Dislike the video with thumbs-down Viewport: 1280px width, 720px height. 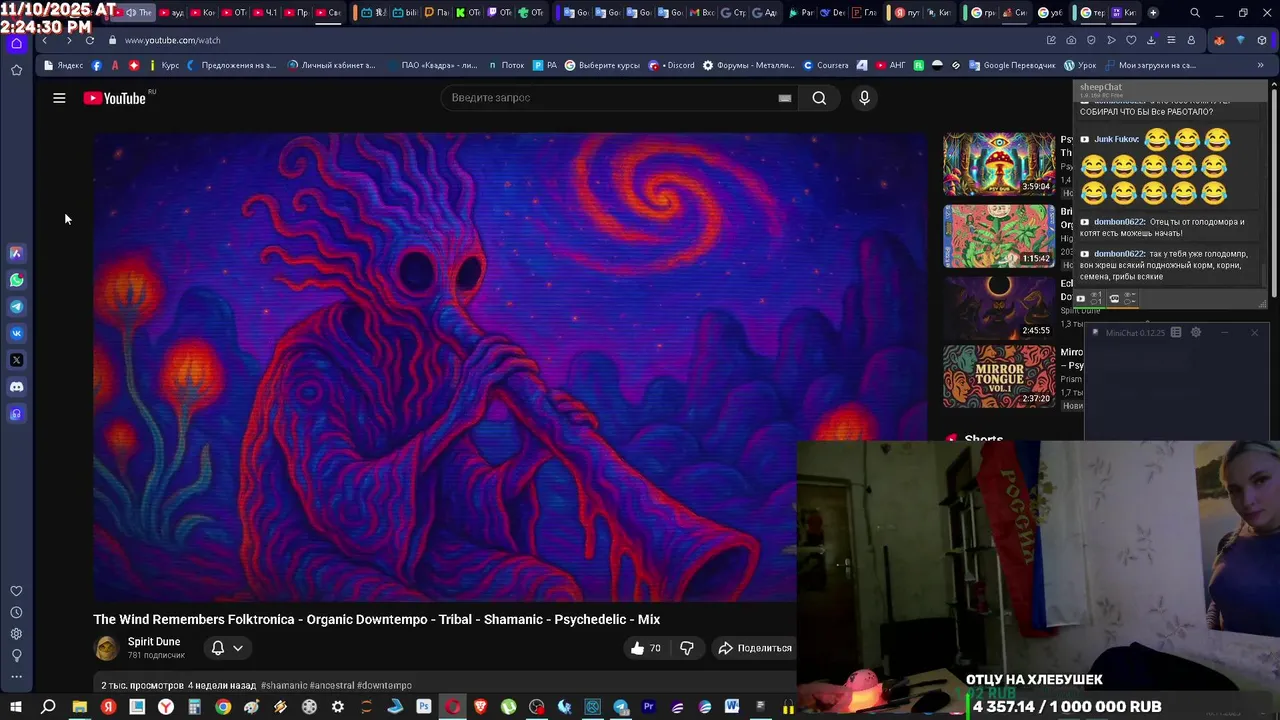[x=687, y=648]
